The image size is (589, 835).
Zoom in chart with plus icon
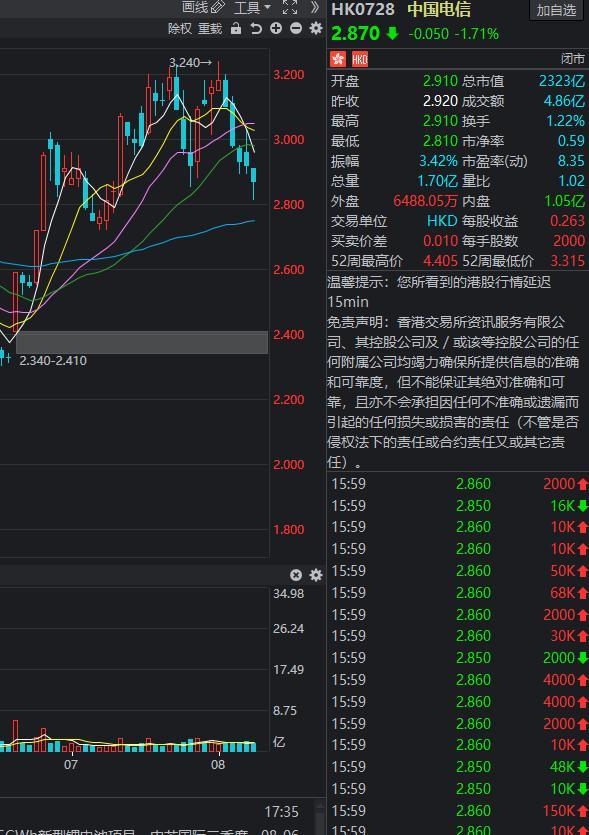coord(276,29)
